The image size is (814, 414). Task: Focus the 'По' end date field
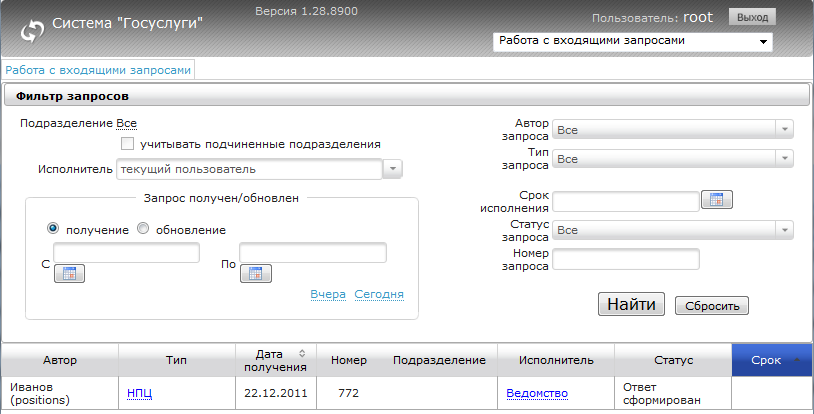[313, 252]
